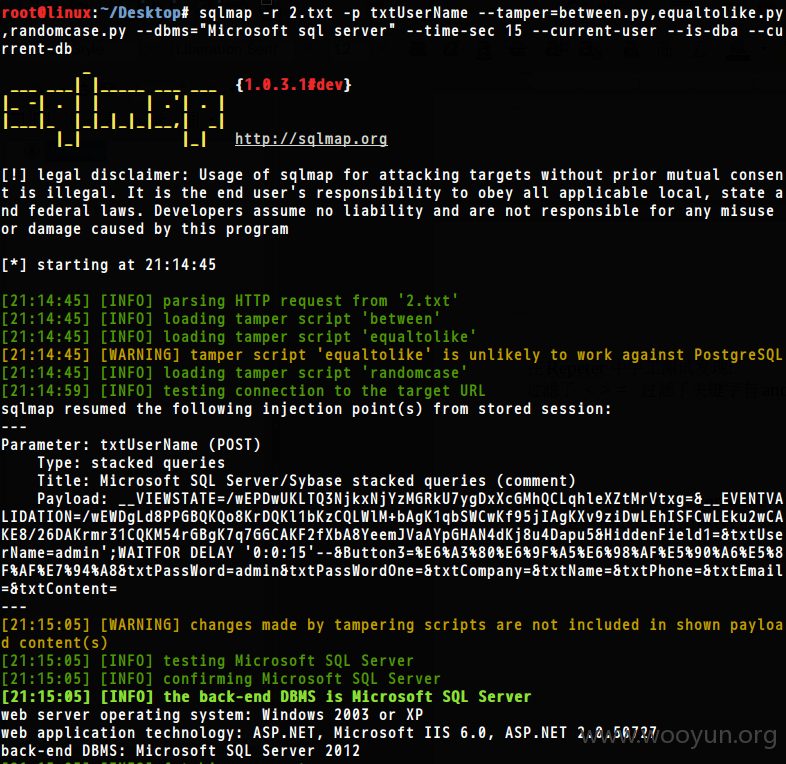Click the '--is-dba' flag

703,31
